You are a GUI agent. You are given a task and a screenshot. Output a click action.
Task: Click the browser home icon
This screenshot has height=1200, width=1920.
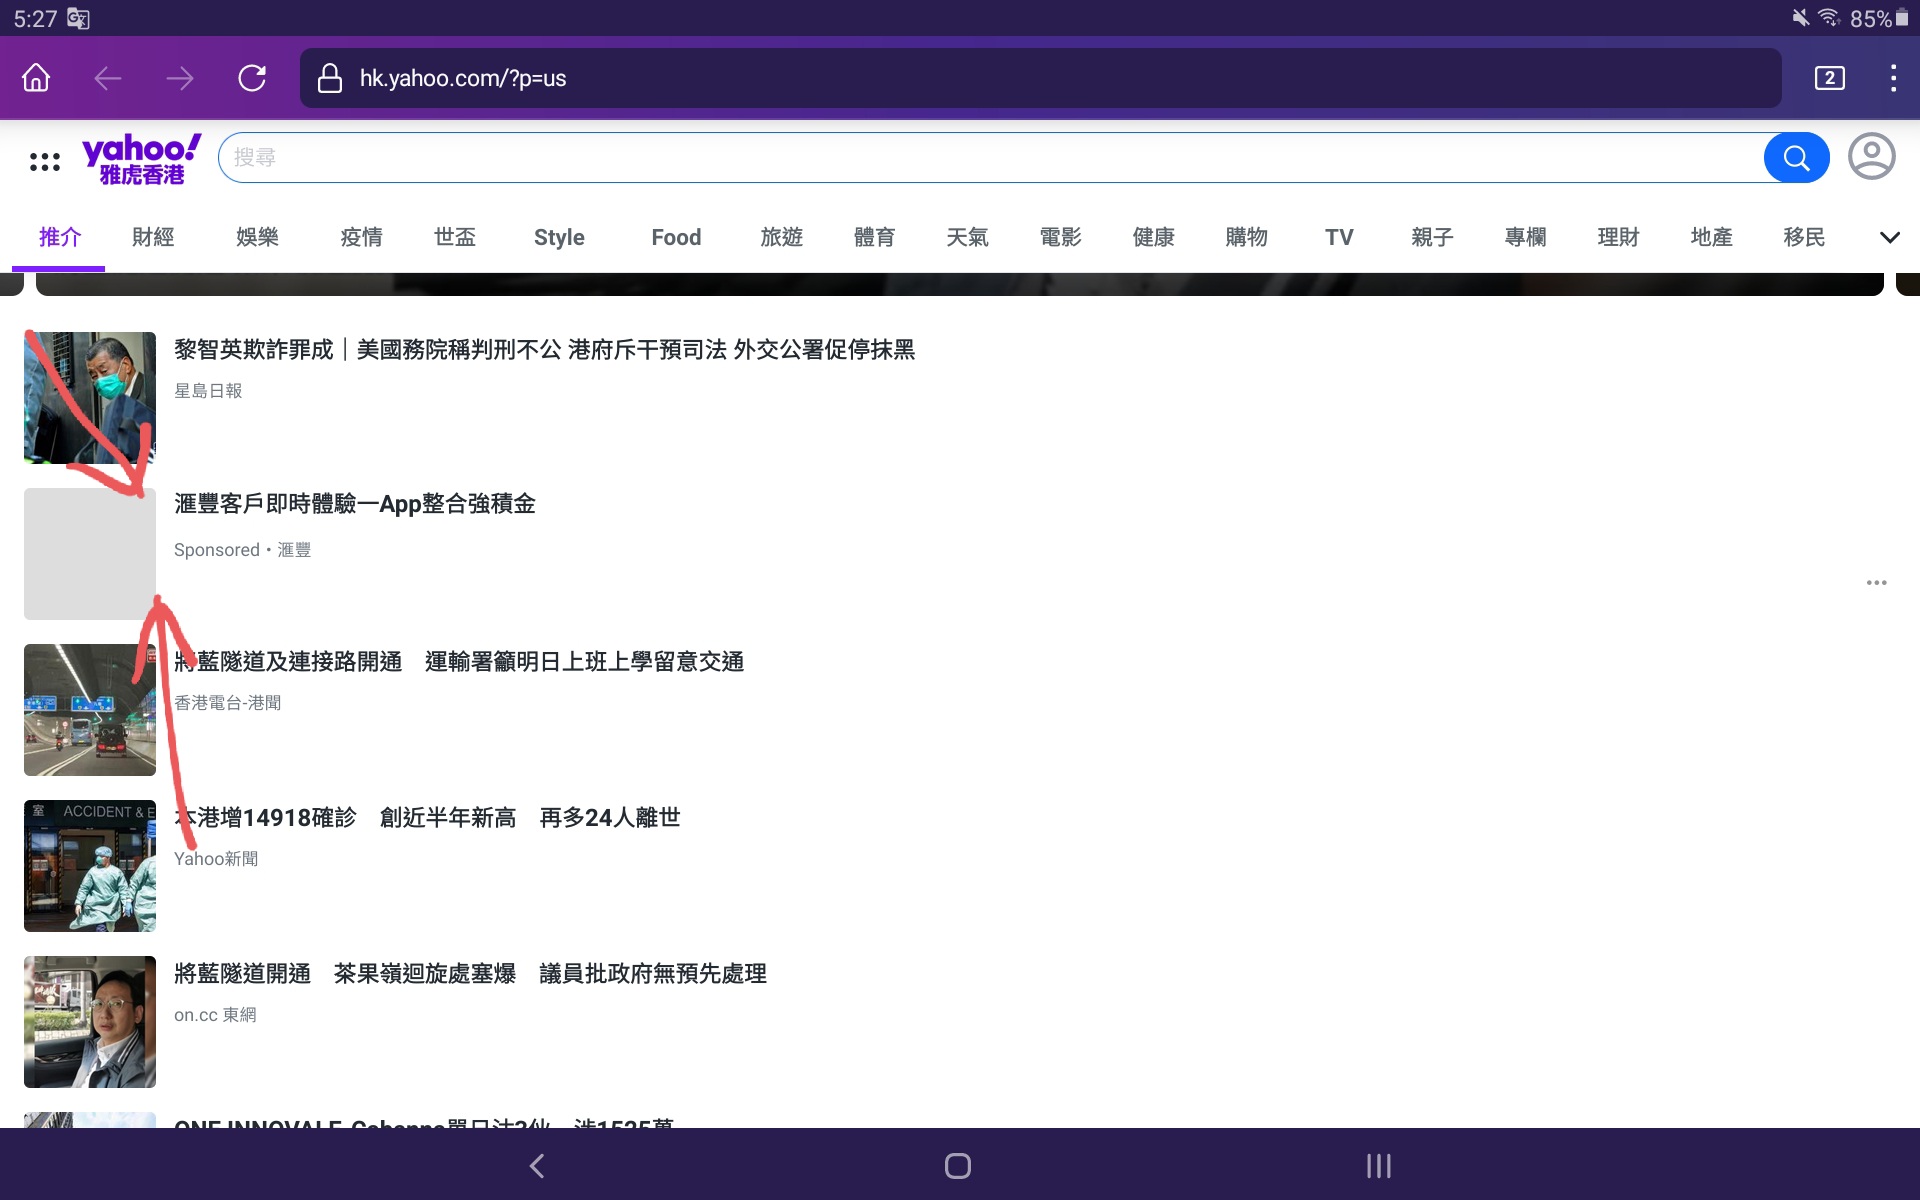point(35,78)
